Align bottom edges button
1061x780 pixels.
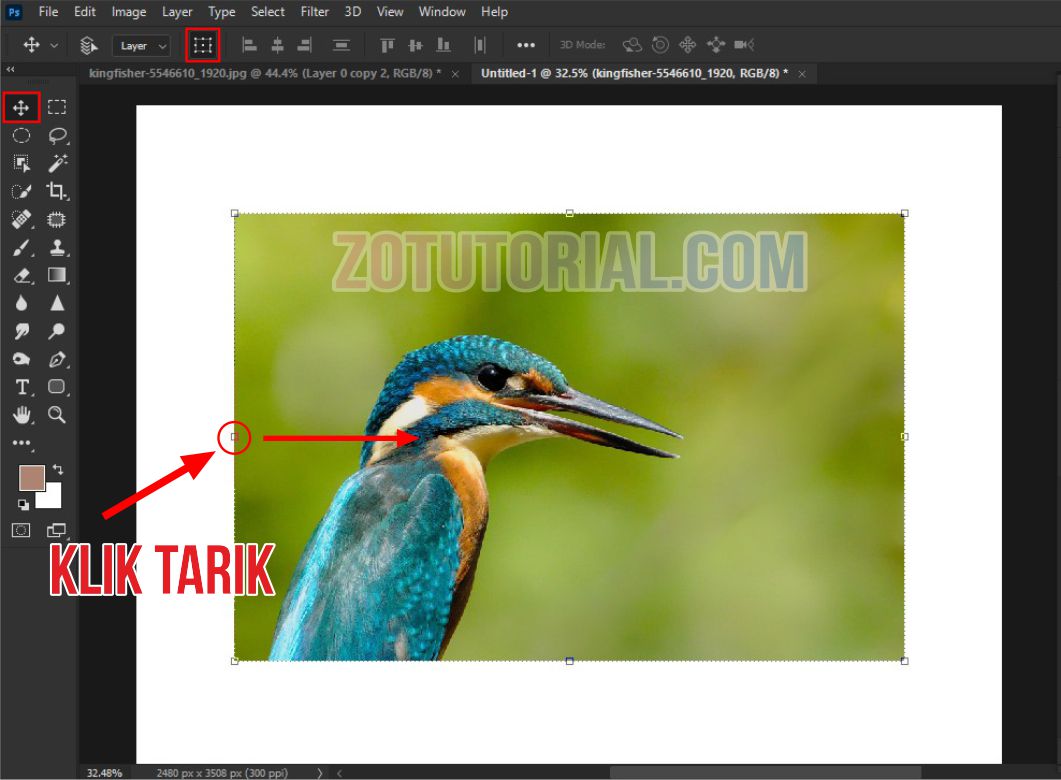(443, 45)
